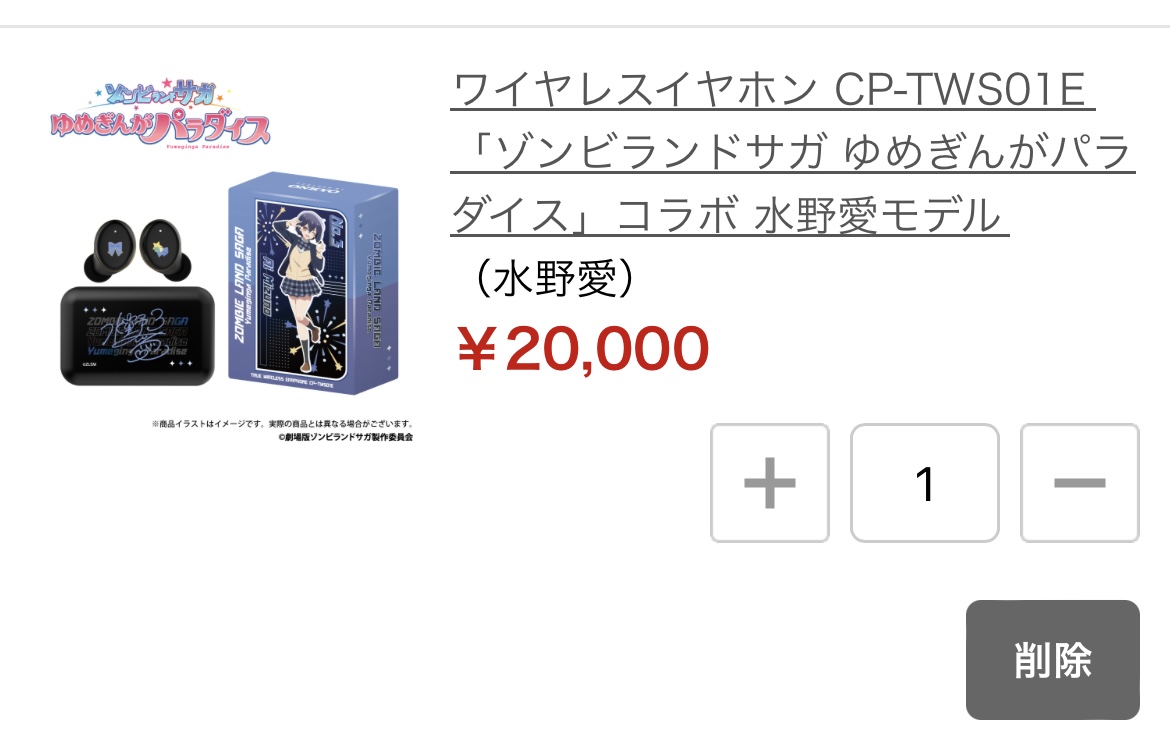1170x745 pixels.
Task: Click the ¥20,000 price text
Action: [583, 349]
